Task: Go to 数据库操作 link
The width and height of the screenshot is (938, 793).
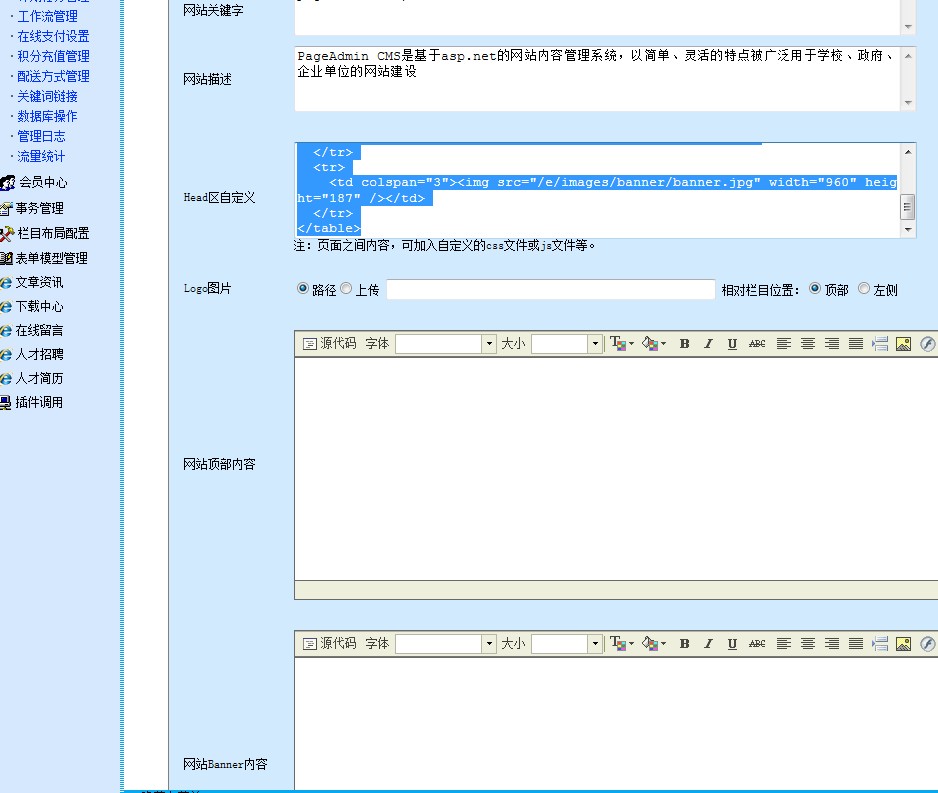Action: click(47, 116)
